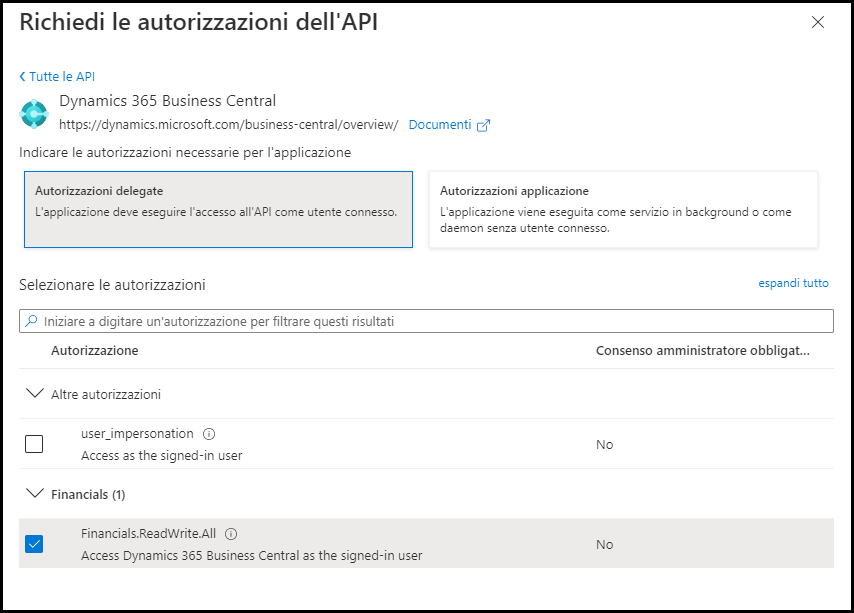854x613 pixels.
Task: Click espandi tutto to expand all groups
Action: 793,283
